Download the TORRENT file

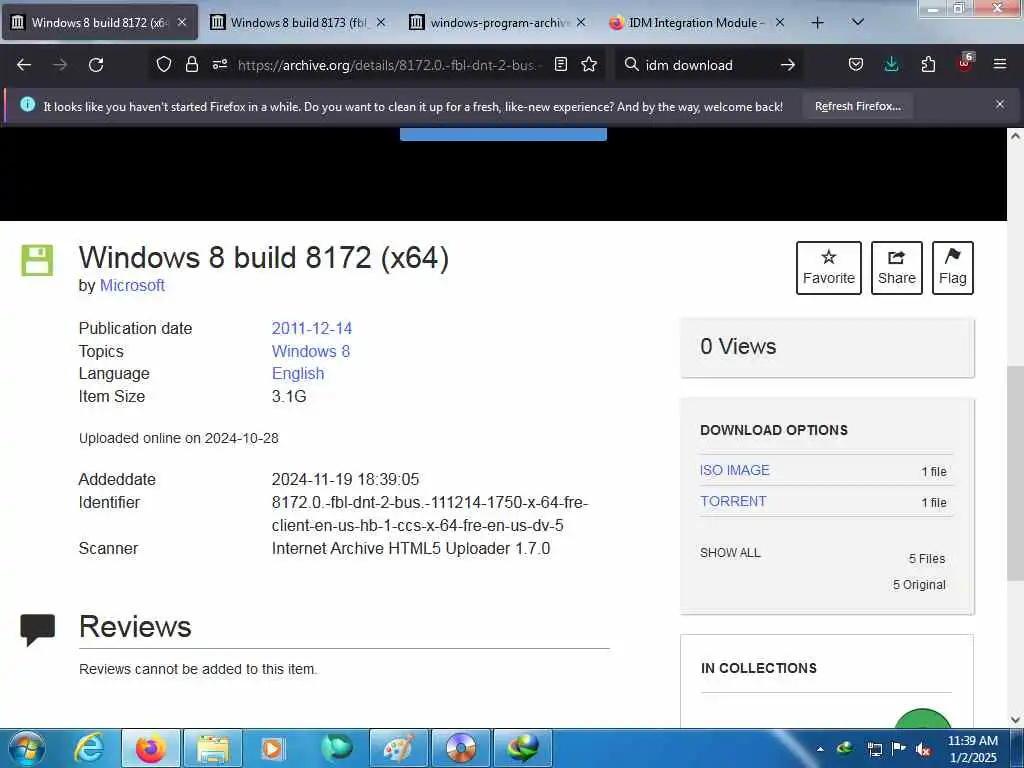(x=733, y=501)
